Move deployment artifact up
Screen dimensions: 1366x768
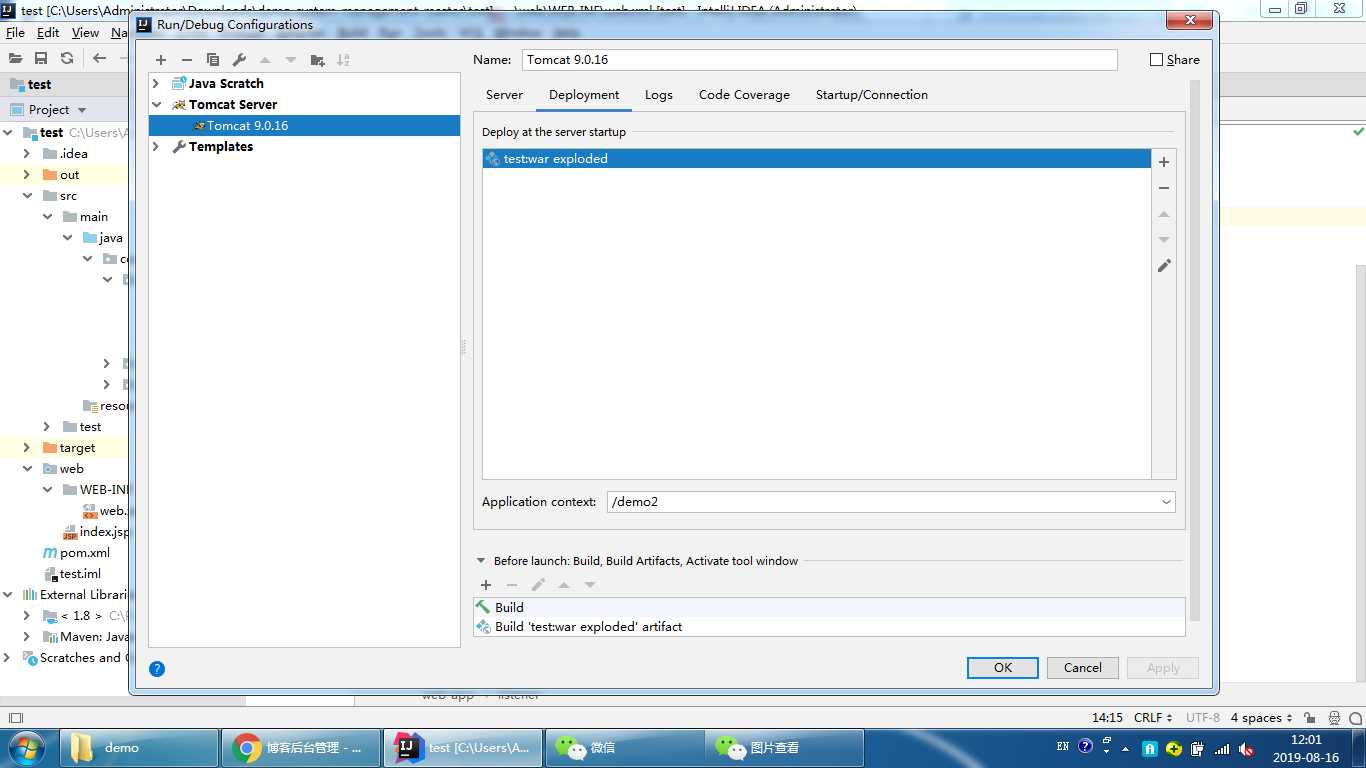click(1164, 214)
